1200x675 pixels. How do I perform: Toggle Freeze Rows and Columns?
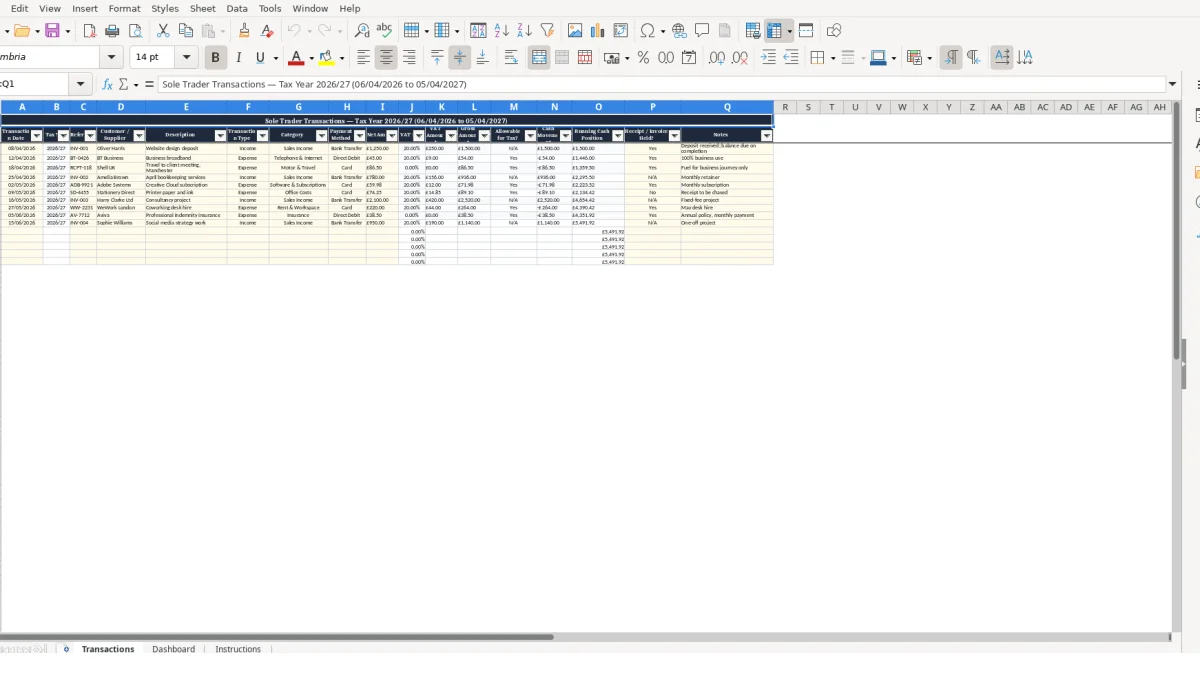coord(775,31)
